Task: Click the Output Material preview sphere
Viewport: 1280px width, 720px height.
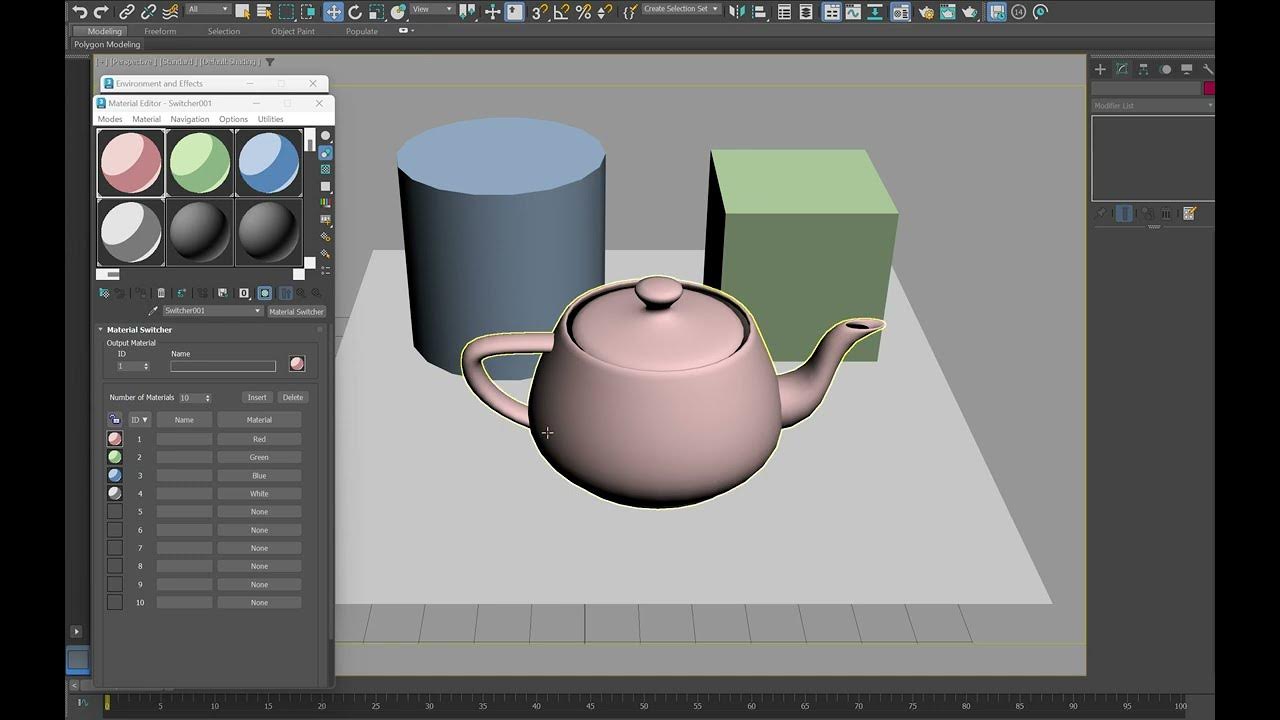Action: 297,364
